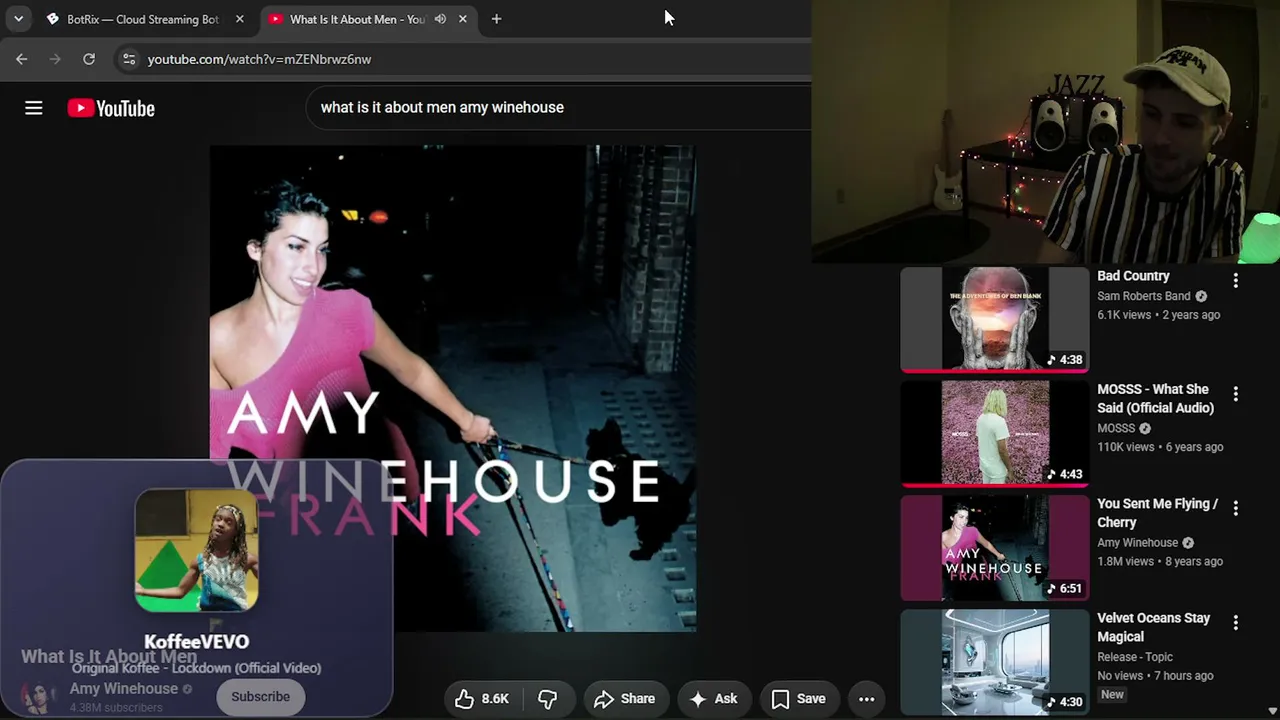Open MOSSS - What She Said (Official Audio) title

tap(1155, 398)
